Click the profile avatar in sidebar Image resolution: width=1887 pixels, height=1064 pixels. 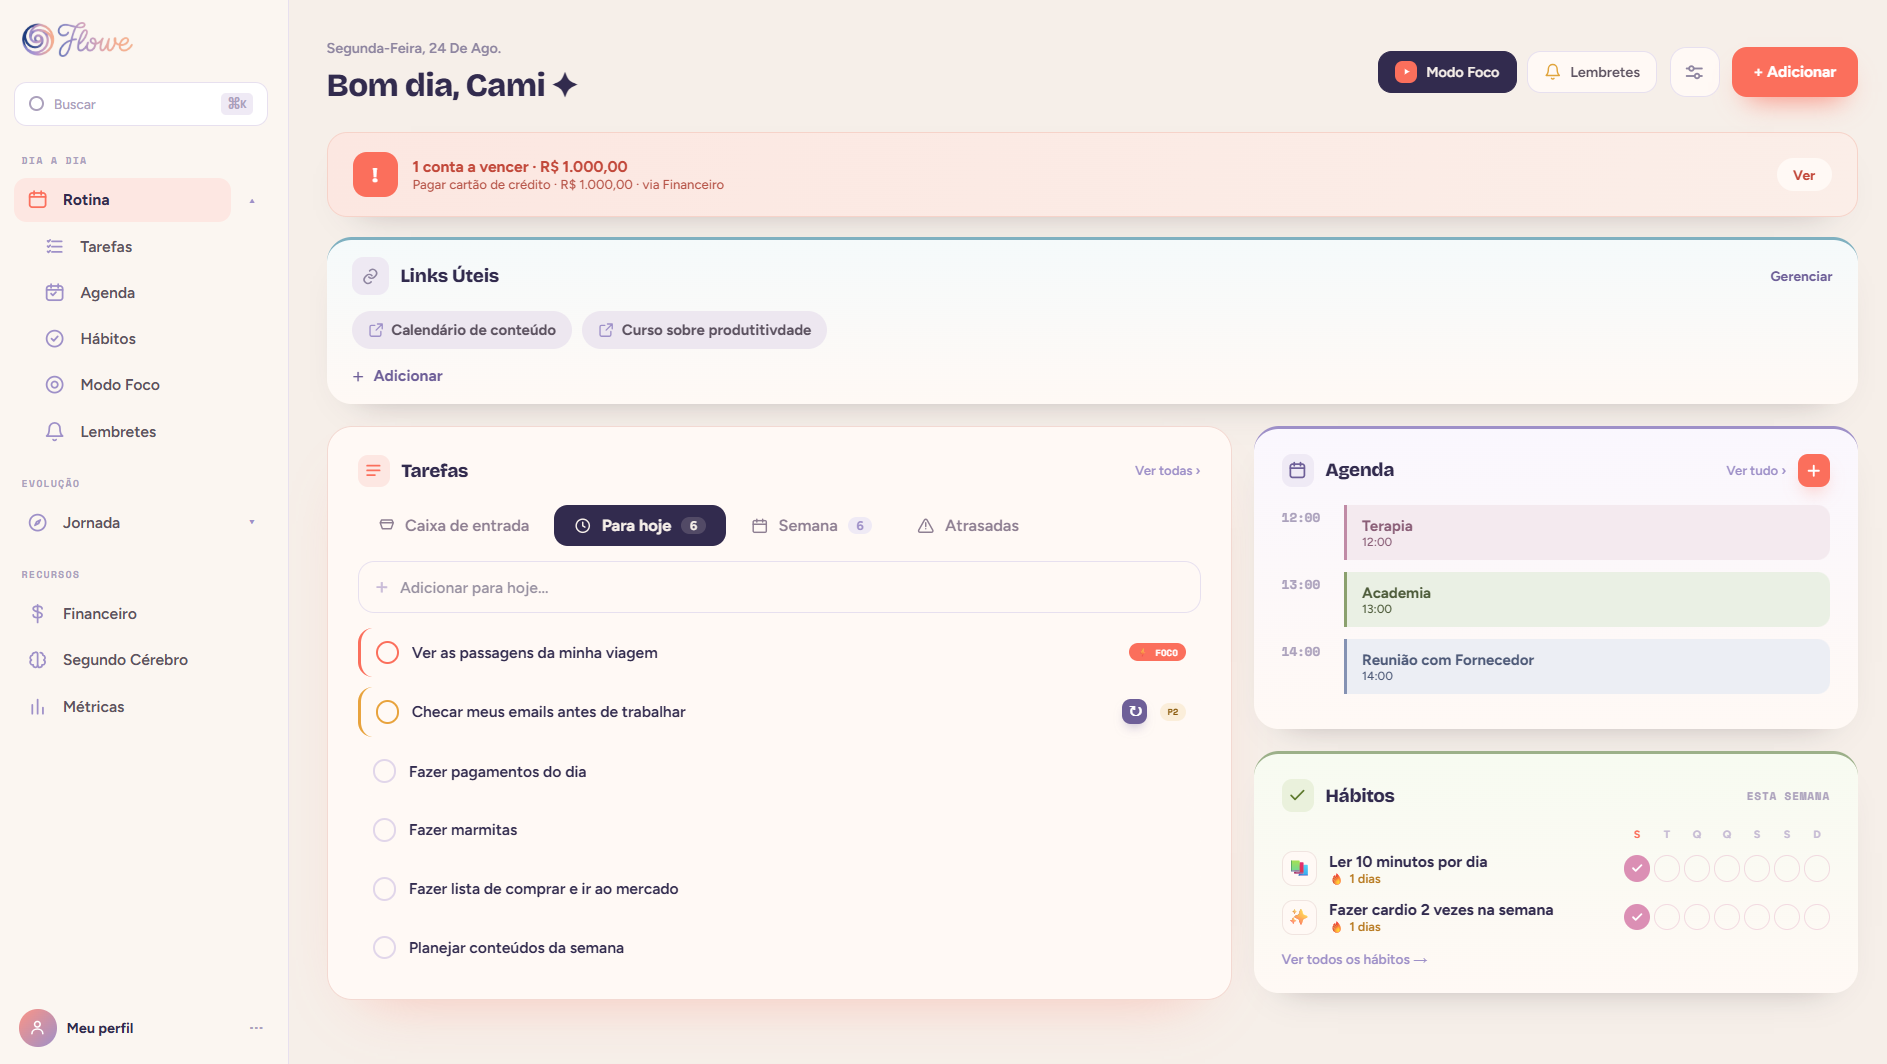[x=37, y=1028]
